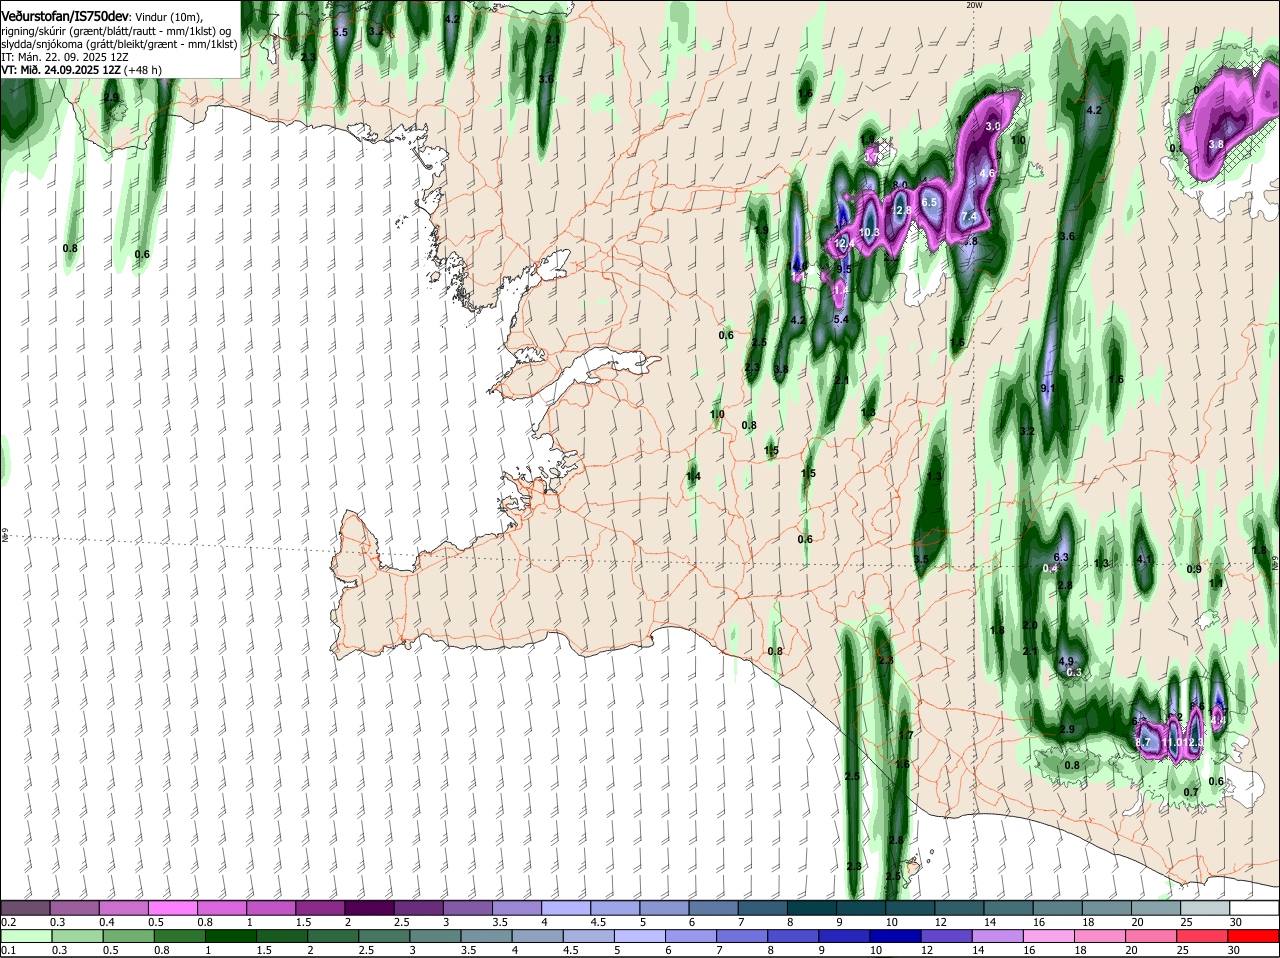
Task: Click the lavender rain swatch between 5 and 6
Action: coord(638,936)
